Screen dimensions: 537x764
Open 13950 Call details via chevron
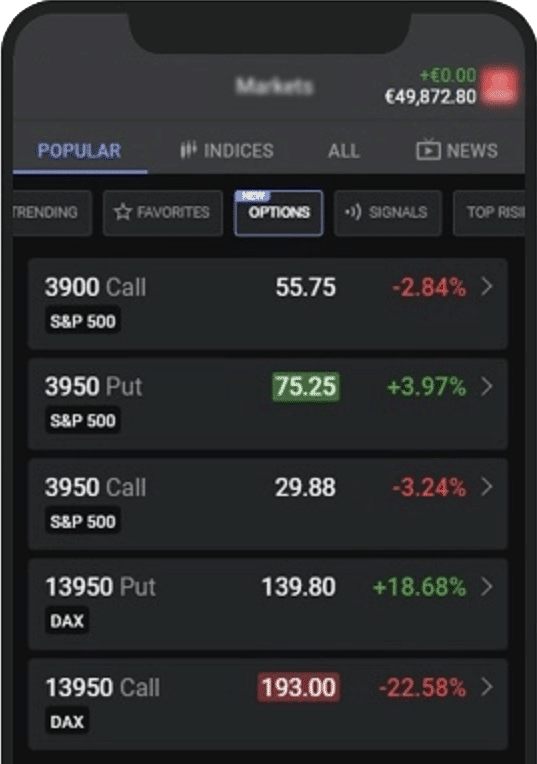coord(486,687)
